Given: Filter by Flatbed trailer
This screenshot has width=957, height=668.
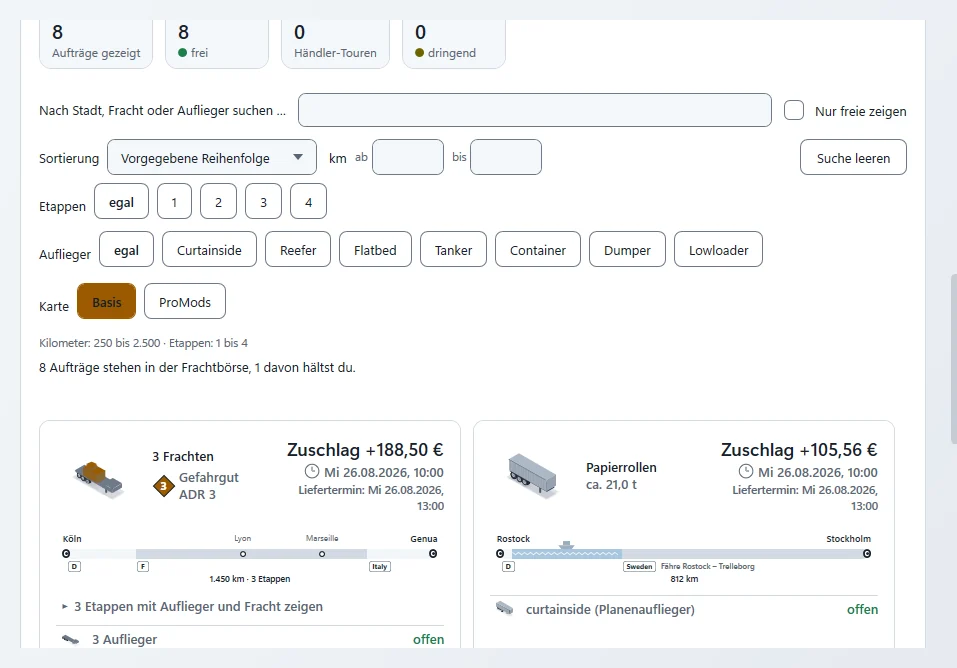Looking at the screenshot, I should click(375, 249).
